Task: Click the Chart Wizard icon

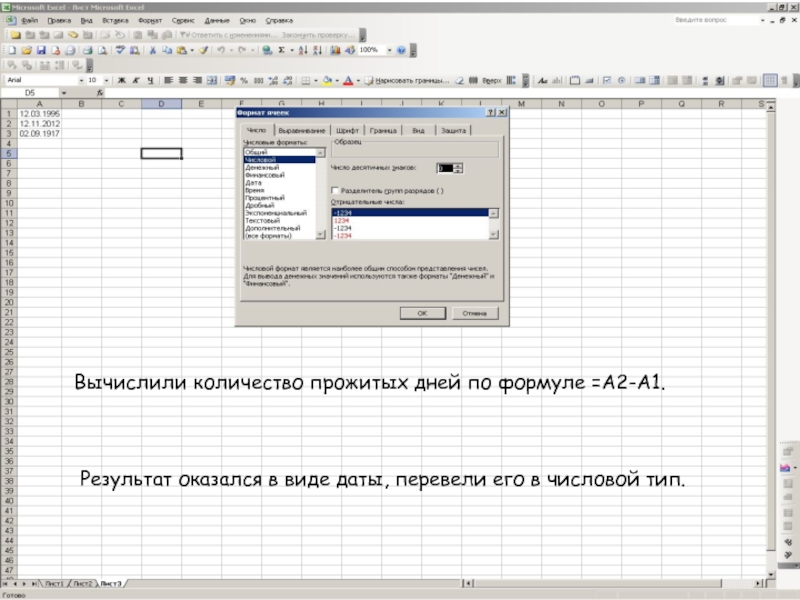Action: 336,49
